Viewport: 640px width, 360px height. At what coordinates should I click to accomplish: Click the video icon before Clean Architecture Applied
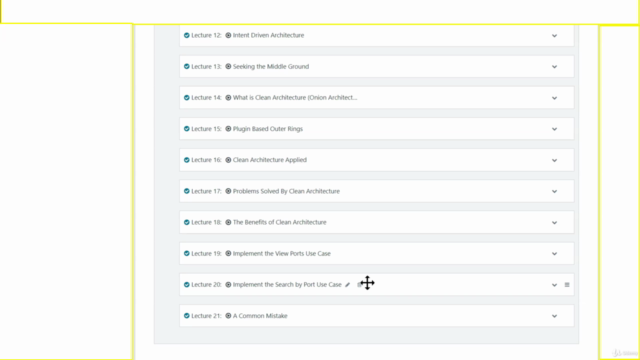[228, 160]
